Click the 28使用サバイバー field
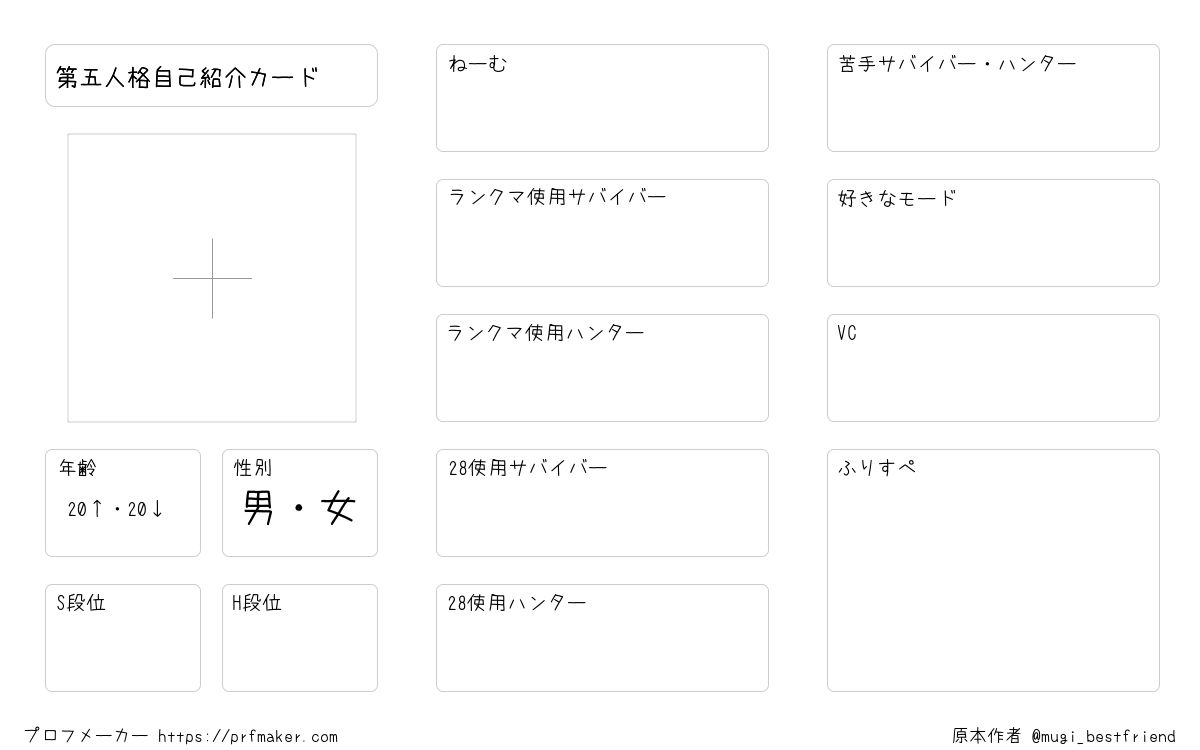The image size is (1200, 750). [x=602, y=503]
